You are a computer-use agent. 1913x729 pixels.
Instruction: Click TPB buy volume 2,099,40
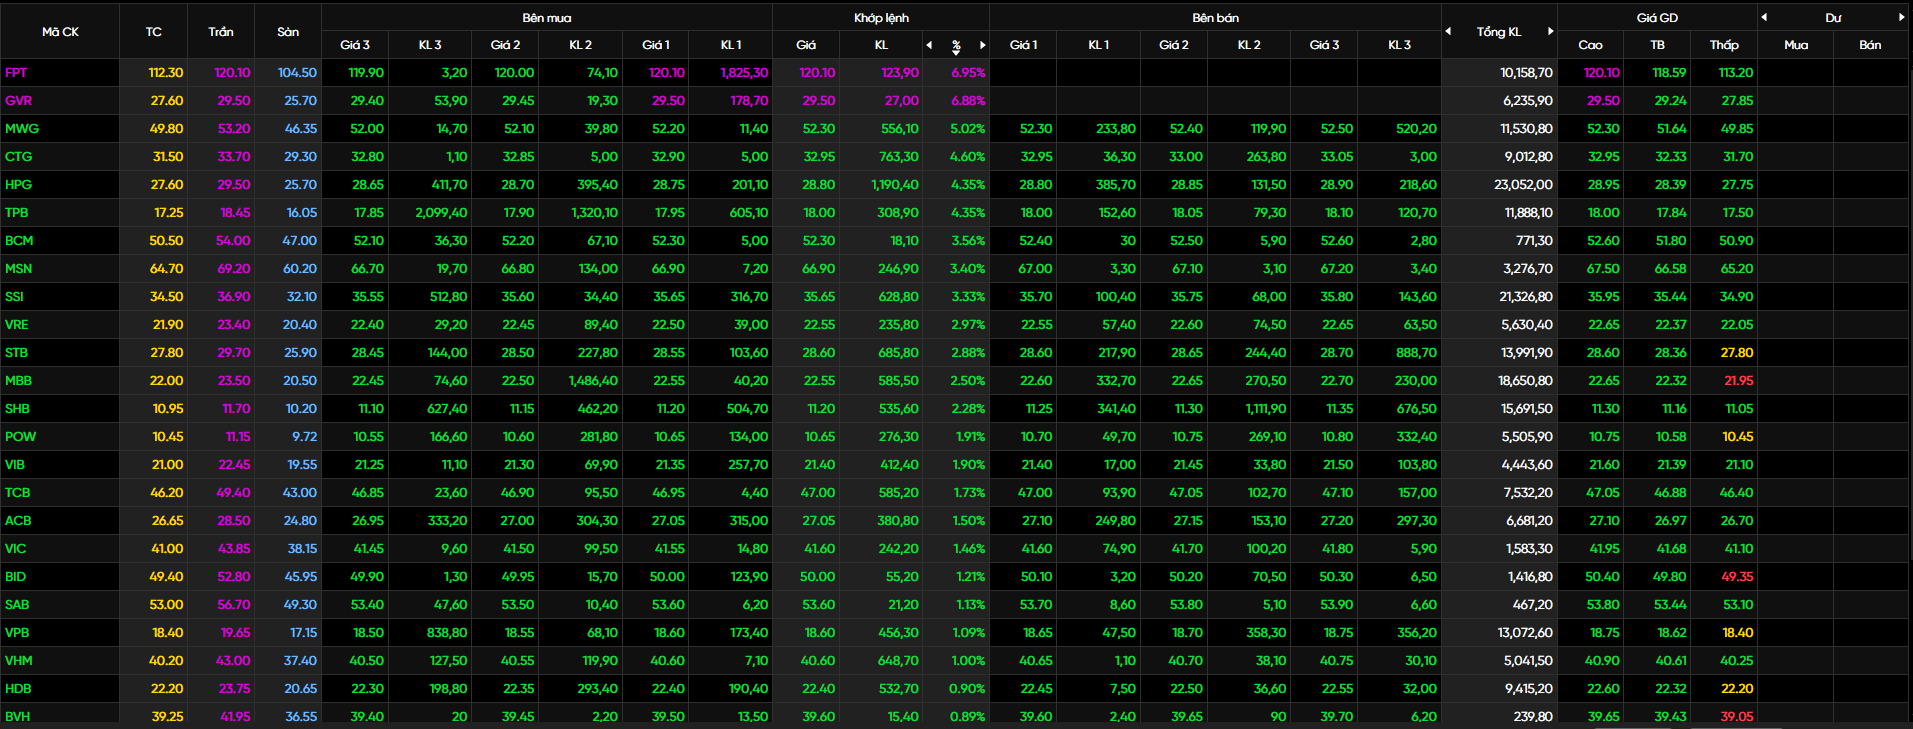pyautogui.click(x=441, y=213)
